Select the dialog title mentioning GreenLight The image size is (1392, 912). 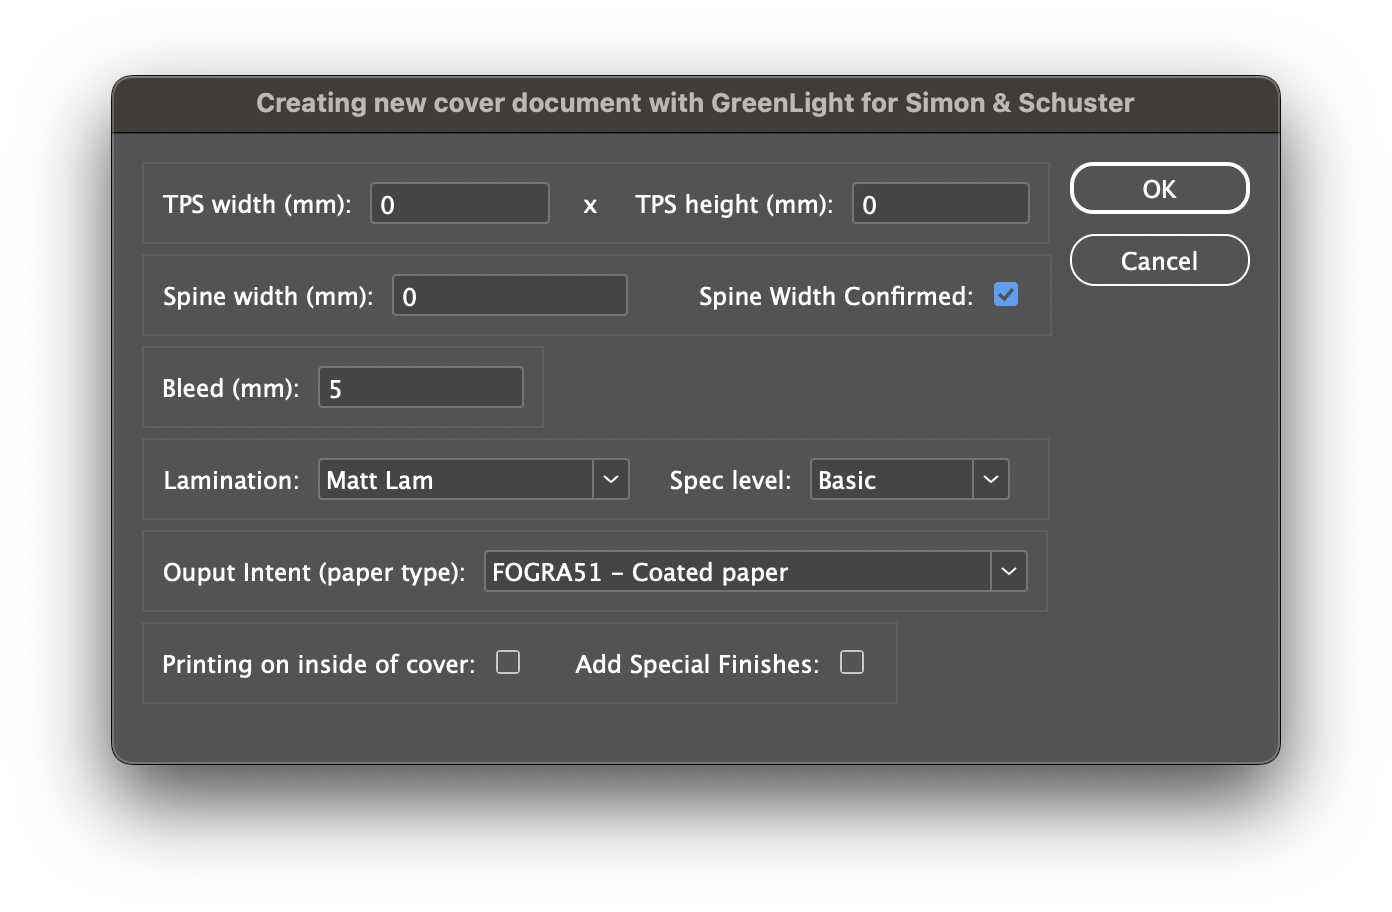[695, 103]
